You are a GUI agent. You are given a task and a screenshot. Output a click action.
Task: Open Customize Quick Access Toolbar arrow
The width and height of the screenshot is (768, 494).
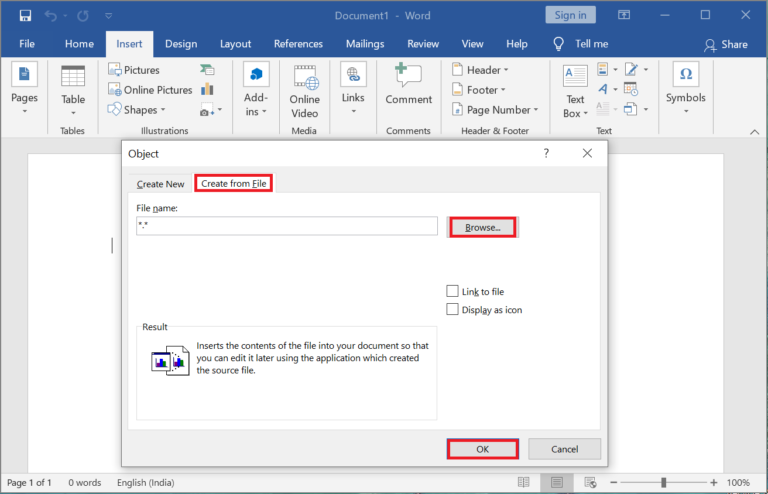pyautogui.click(x=109, y=16)
